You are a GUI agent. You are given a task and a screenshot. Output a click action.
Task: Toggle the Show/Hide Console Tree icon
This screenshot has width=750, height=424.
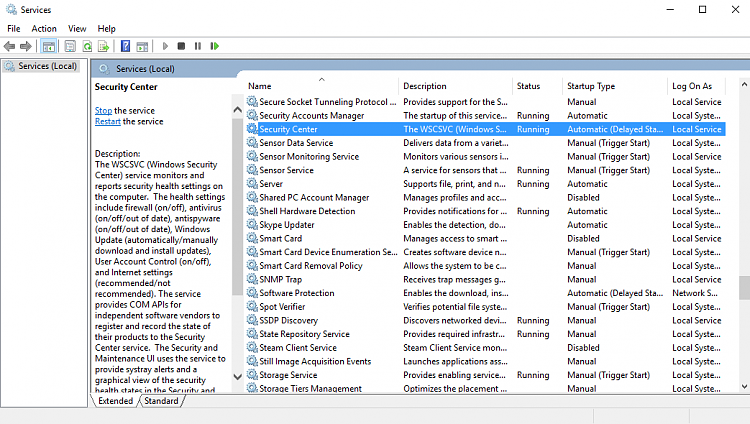[x=48, y=46]
